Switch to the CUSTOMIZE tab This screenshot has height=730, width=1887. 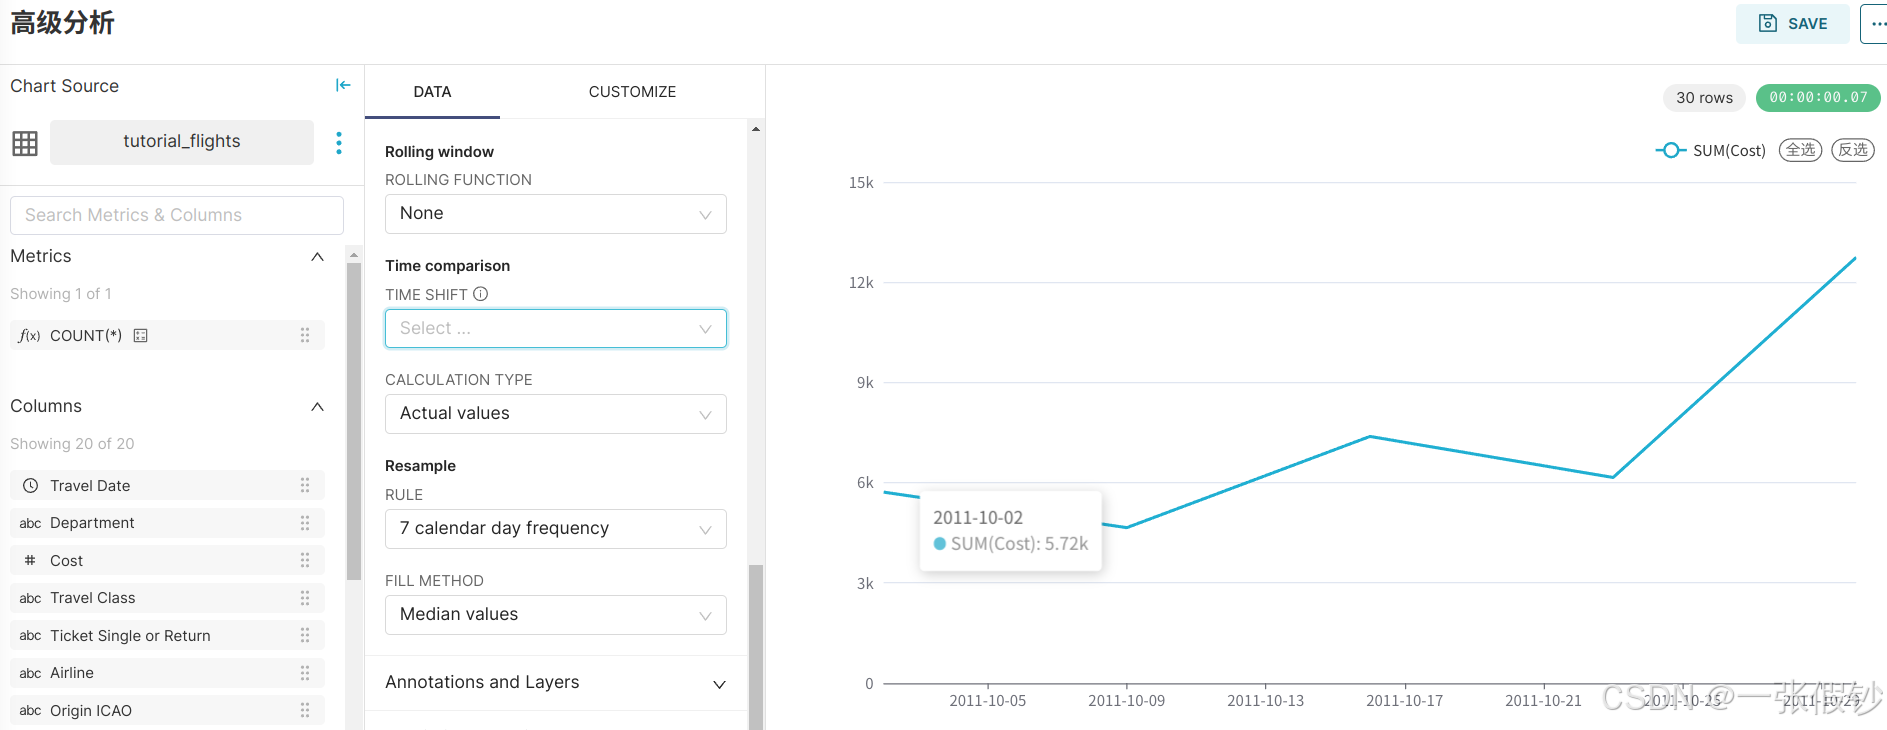click(x=632, y=92)
